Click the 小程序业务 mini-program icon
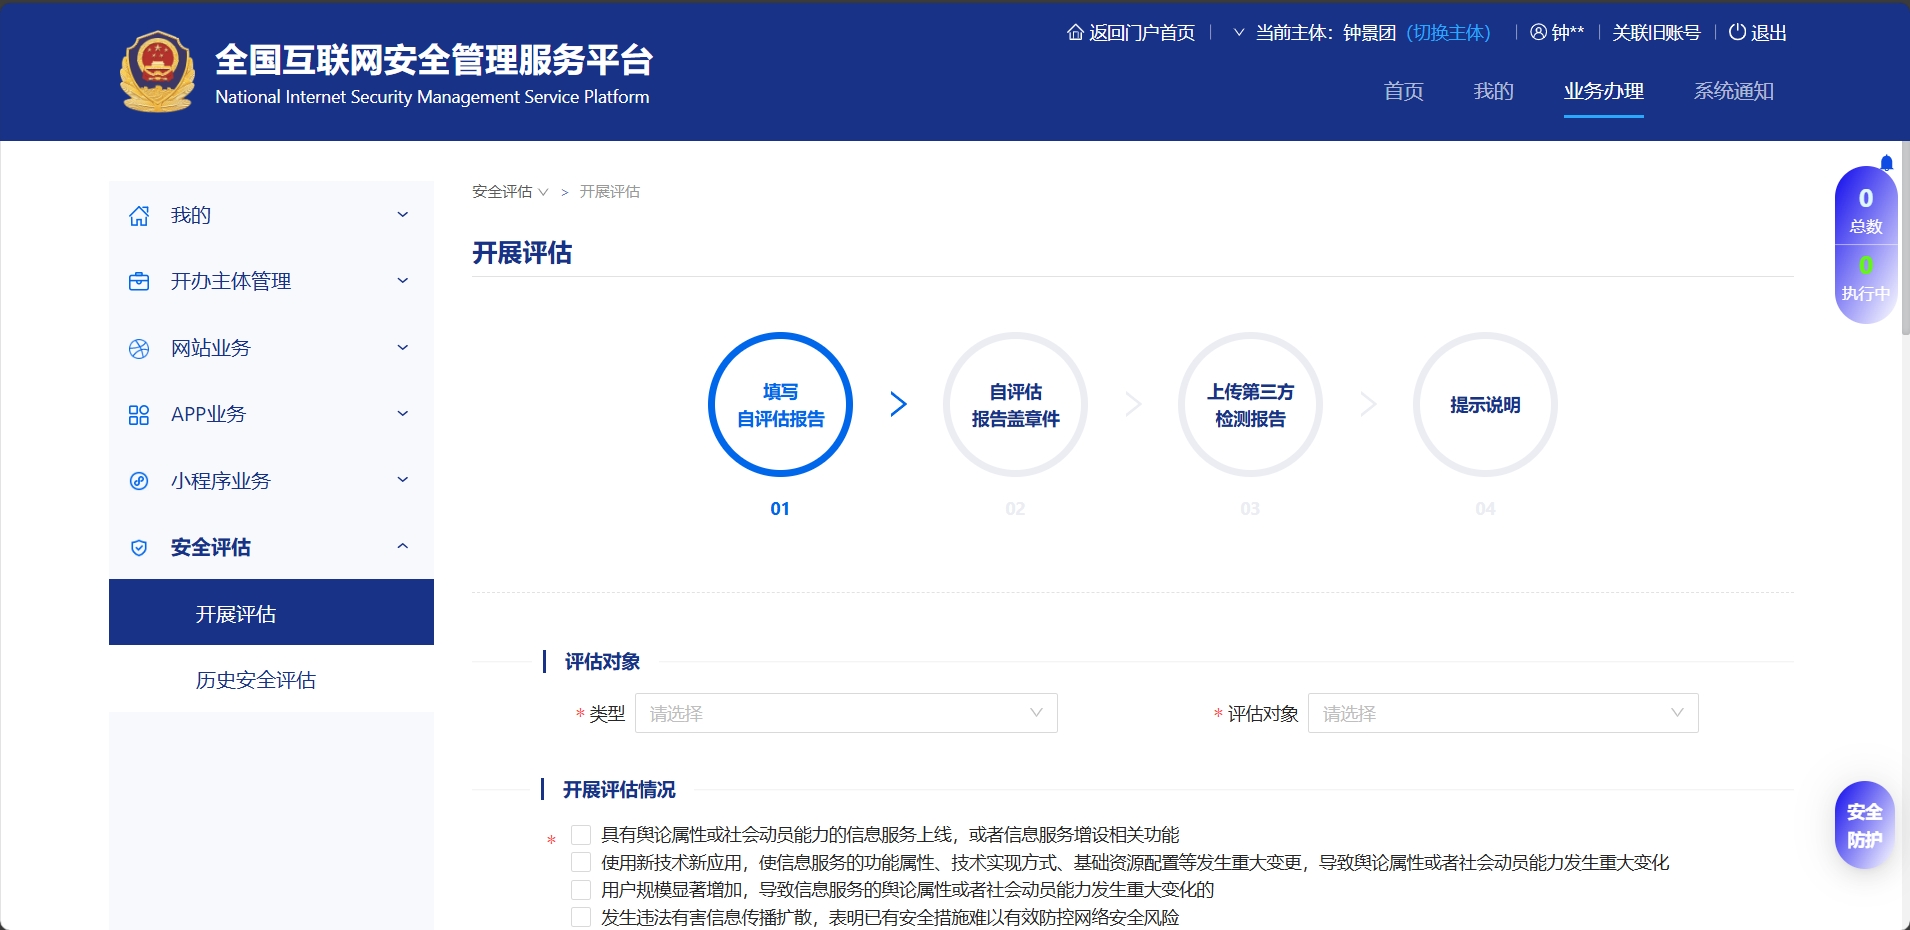 (139, 481)
